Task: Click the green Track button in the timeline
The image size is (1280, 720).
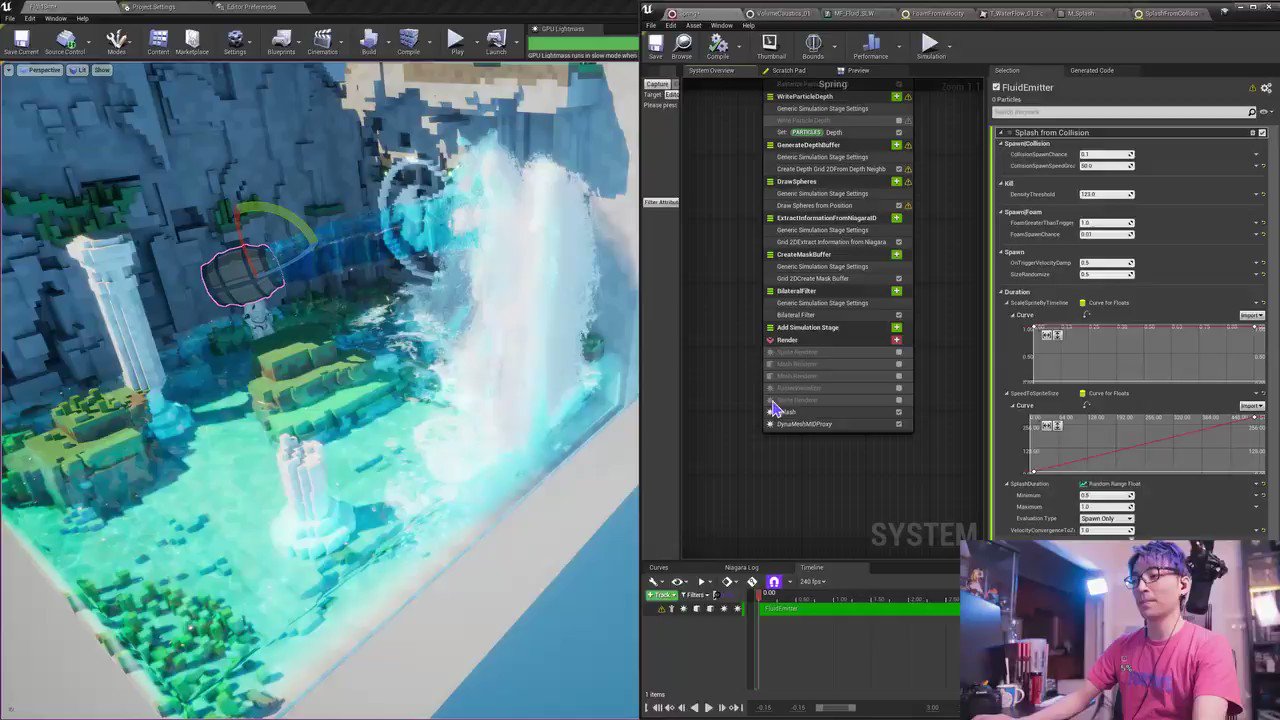Action: [x=660, y=594]
